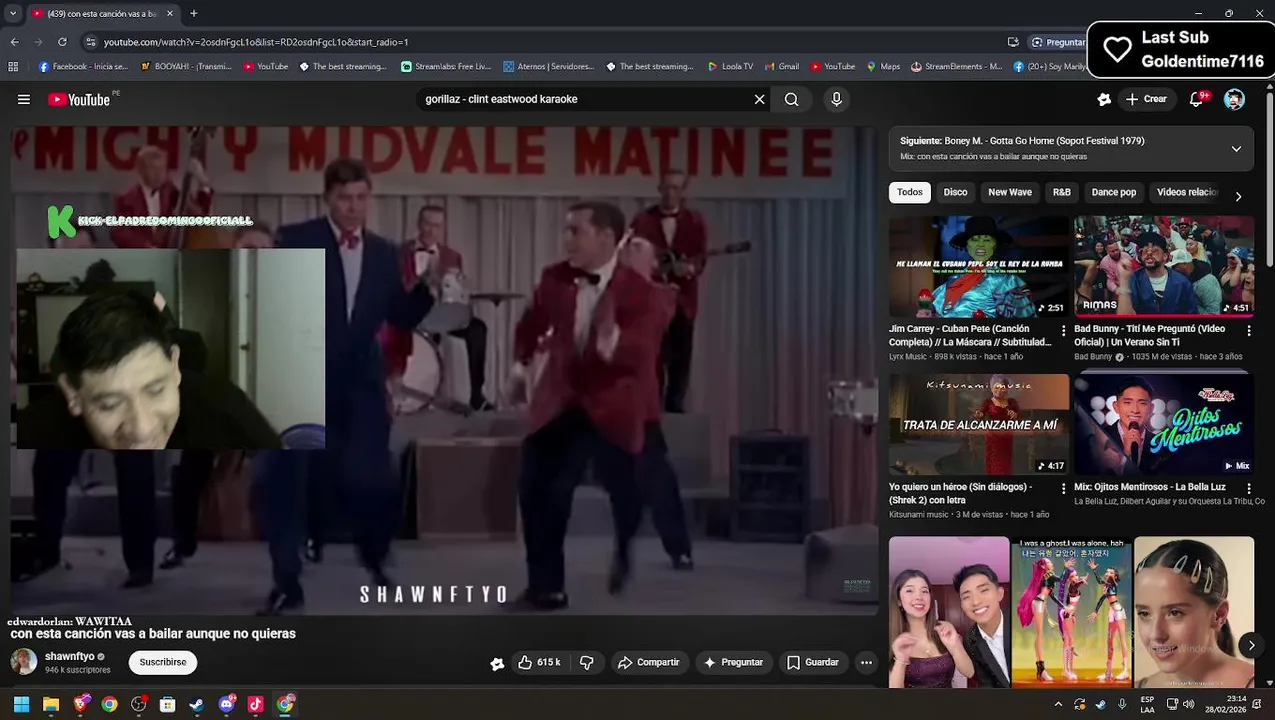Dislike the video with thumbs-down
The height and width of the screenshot is (720, 1275).
click(587, 662)
